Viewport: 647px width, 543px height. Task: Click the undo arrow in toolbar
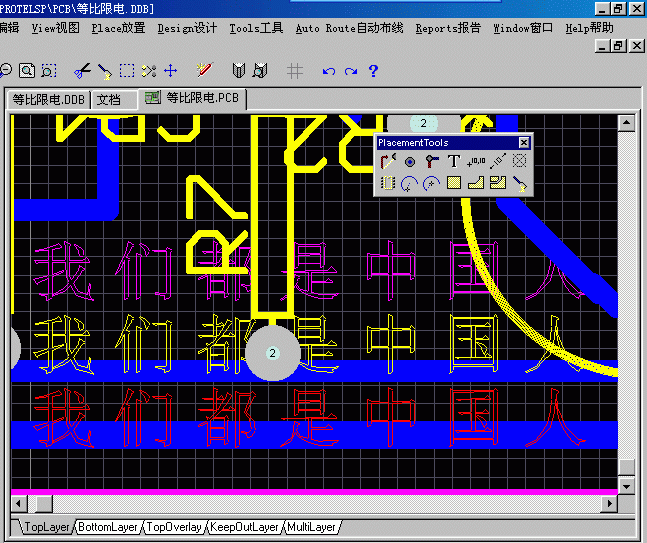[328, 71]
